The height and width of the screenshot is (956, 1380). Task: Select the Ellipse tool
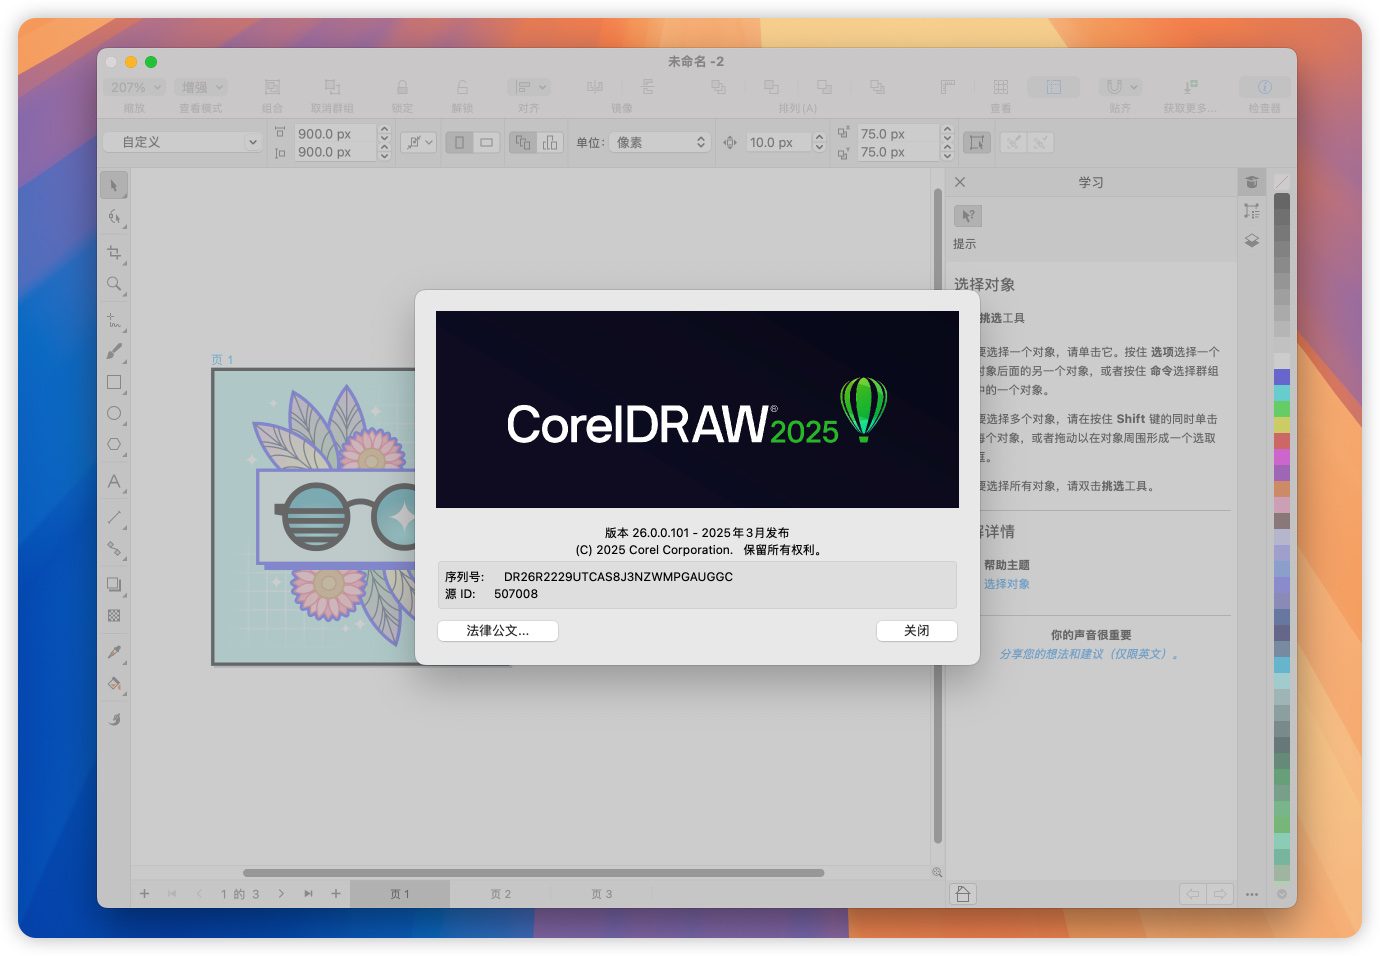tap(114, 413)
